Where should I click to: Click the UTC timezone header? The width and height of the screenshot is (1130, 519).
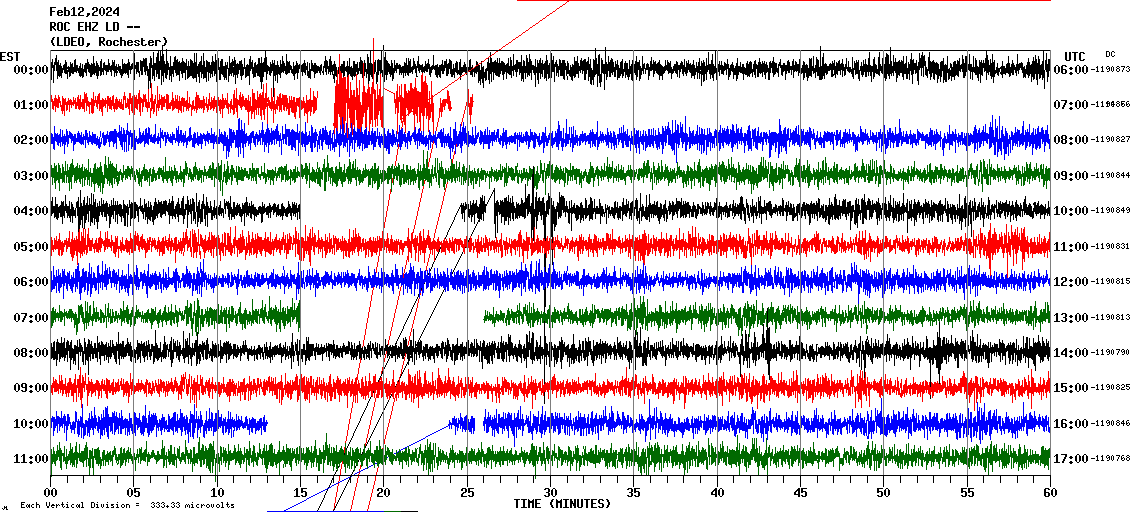tap(1075, 56)
